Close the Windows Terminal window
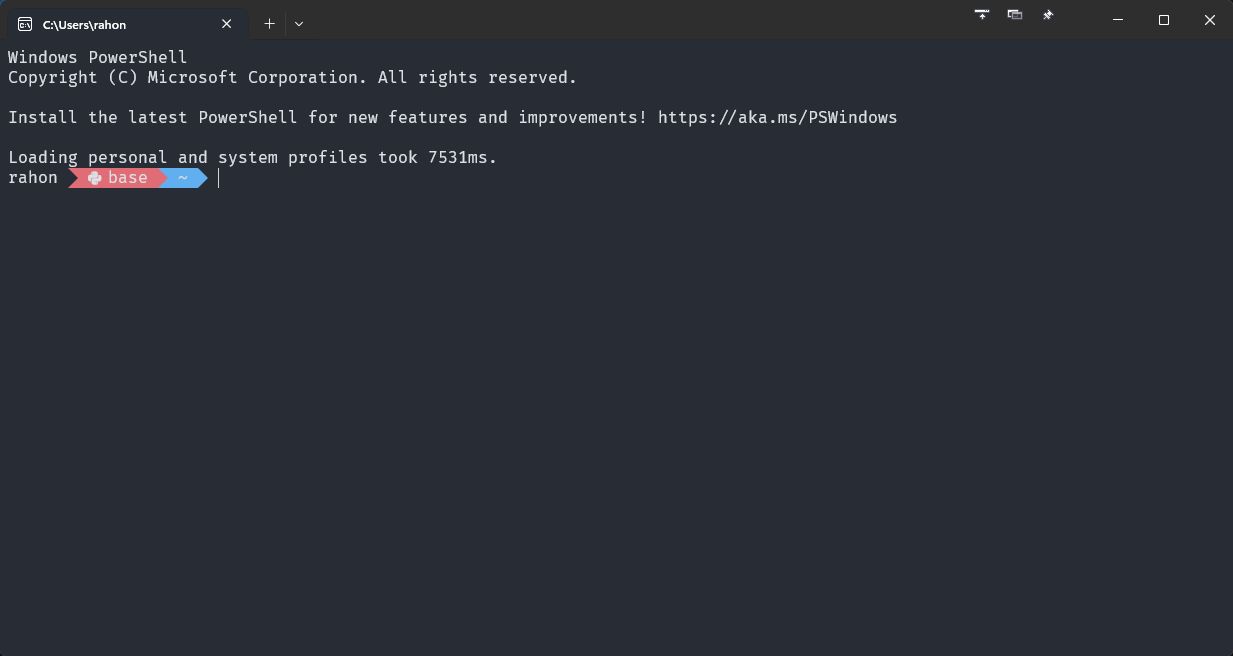The image size is (1233, 656). coord(1210,20)
